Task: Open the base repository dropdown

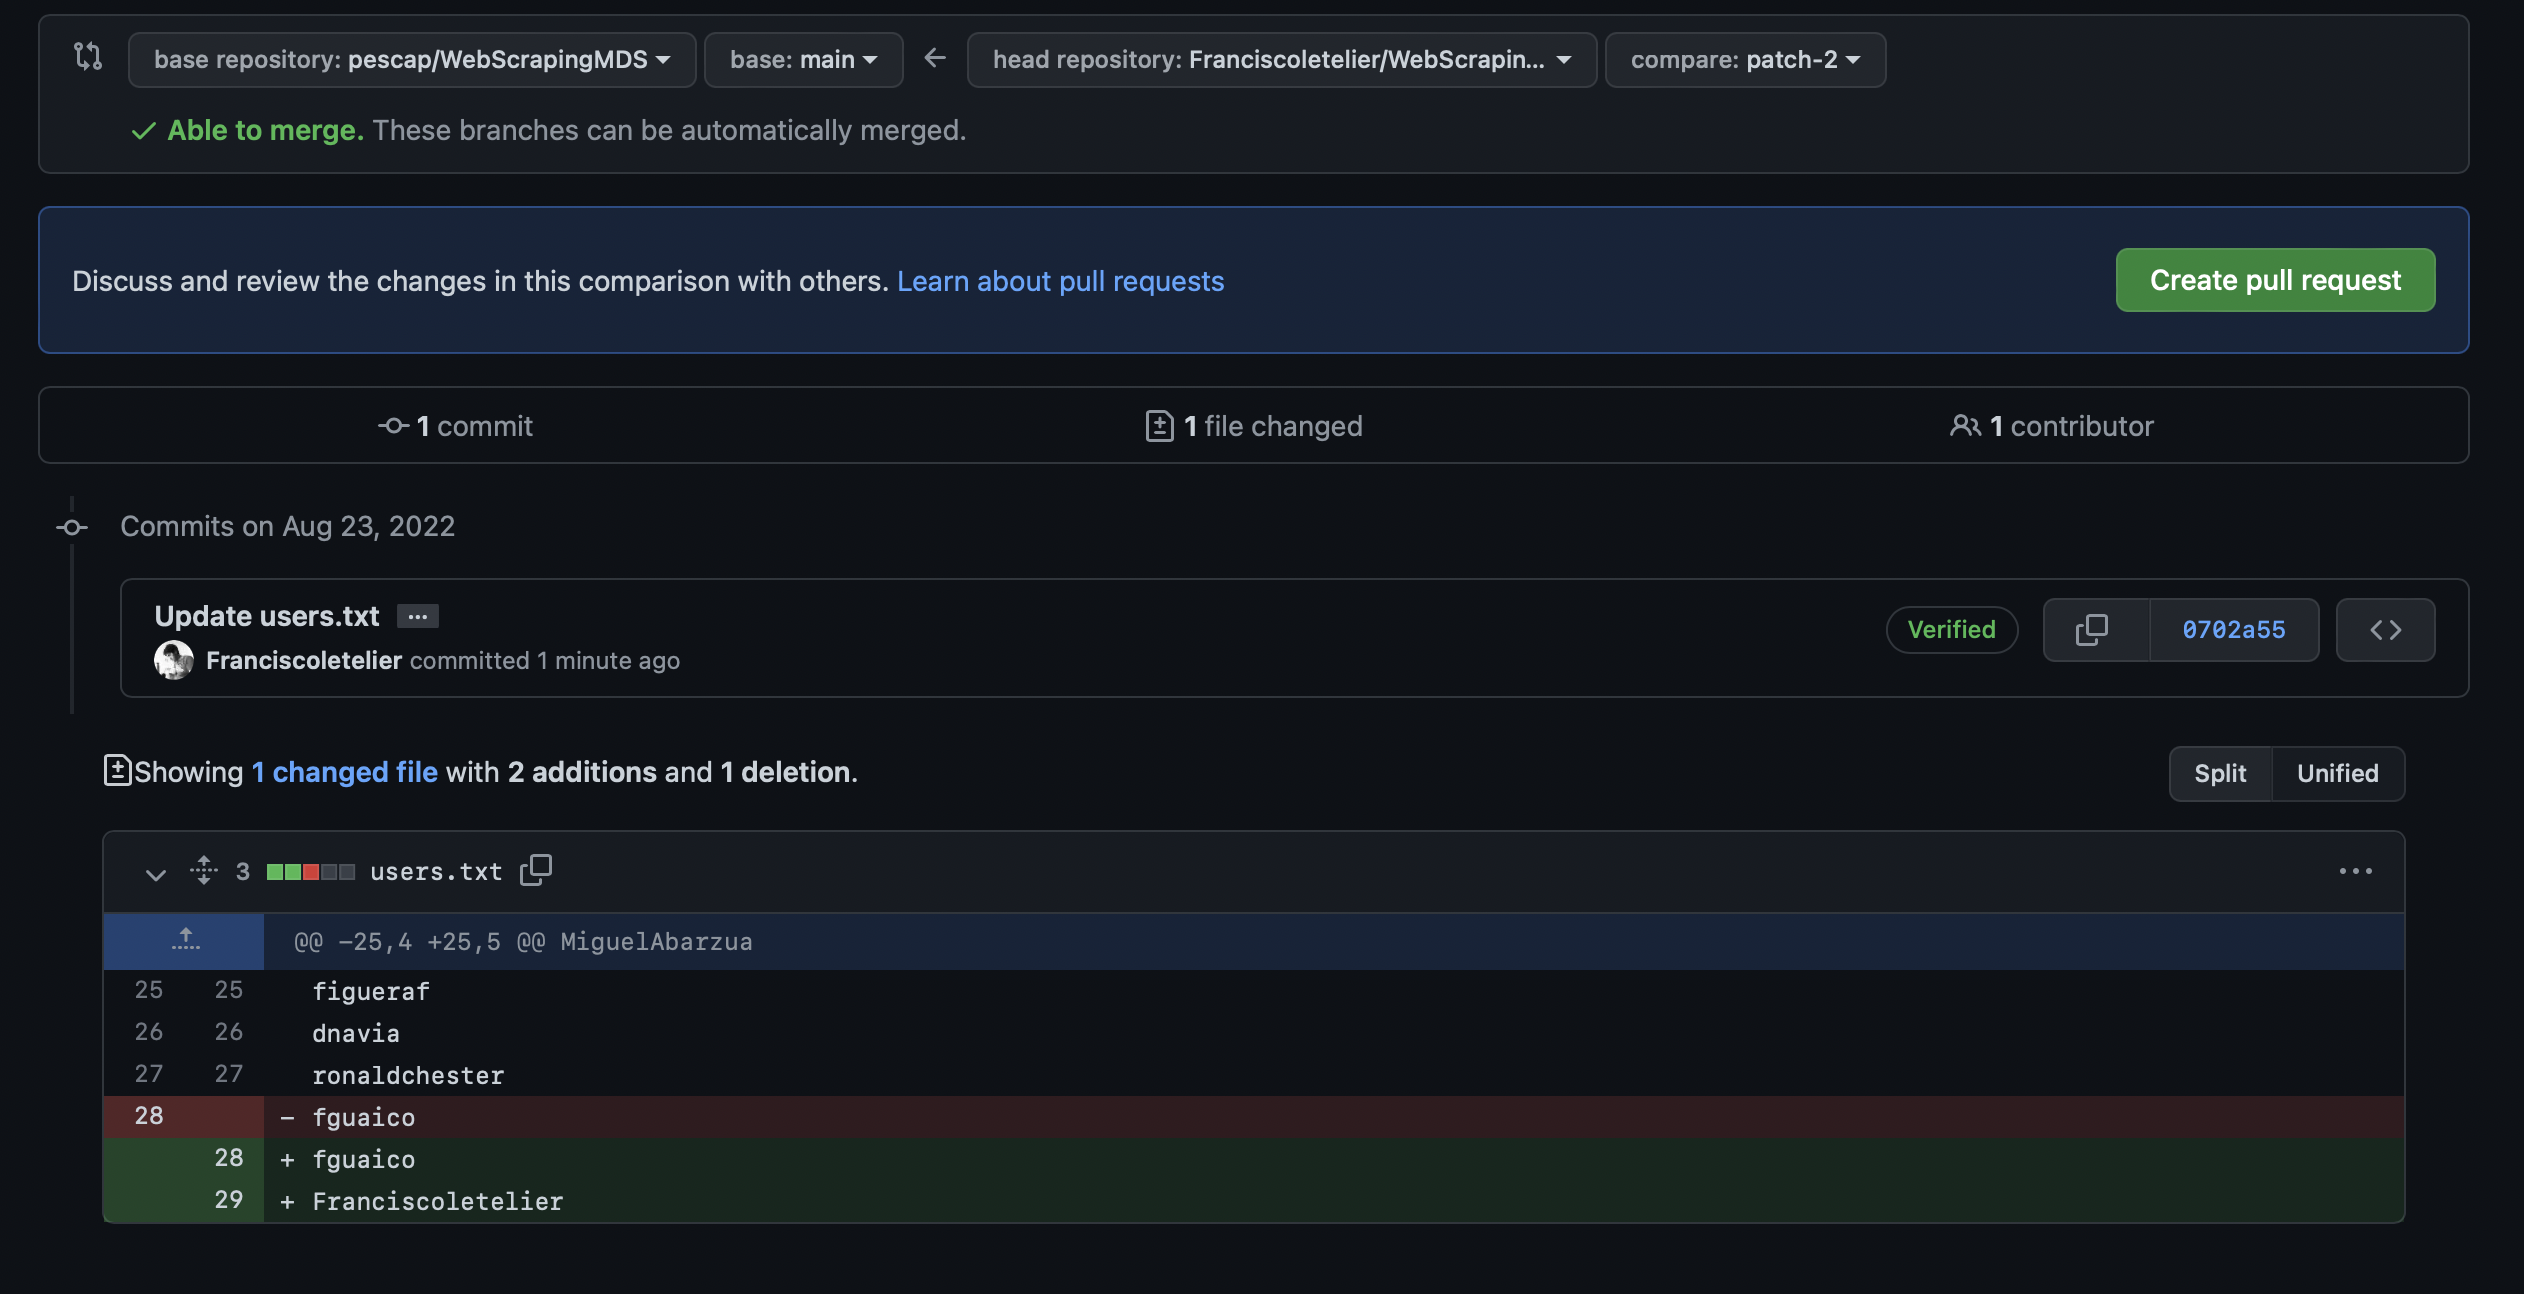Action: (x=411, y=59)
